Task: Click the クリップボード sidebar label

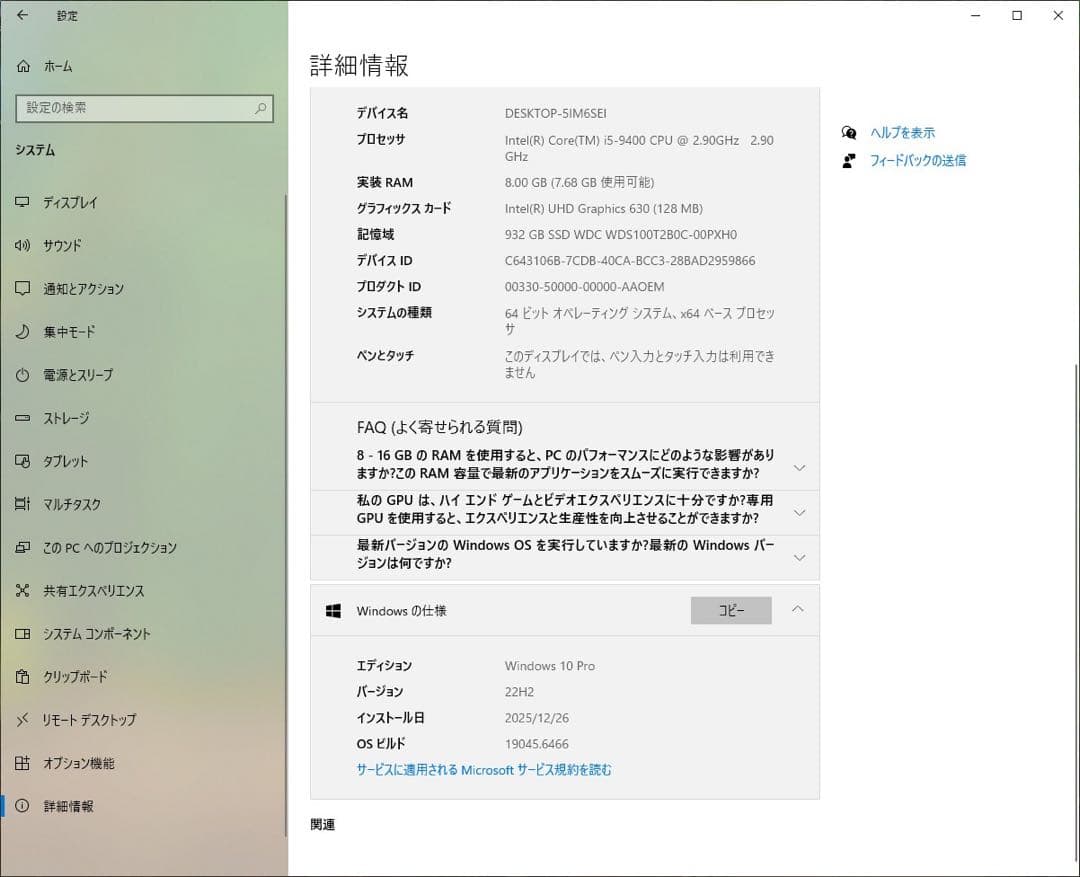Action: 75,677
